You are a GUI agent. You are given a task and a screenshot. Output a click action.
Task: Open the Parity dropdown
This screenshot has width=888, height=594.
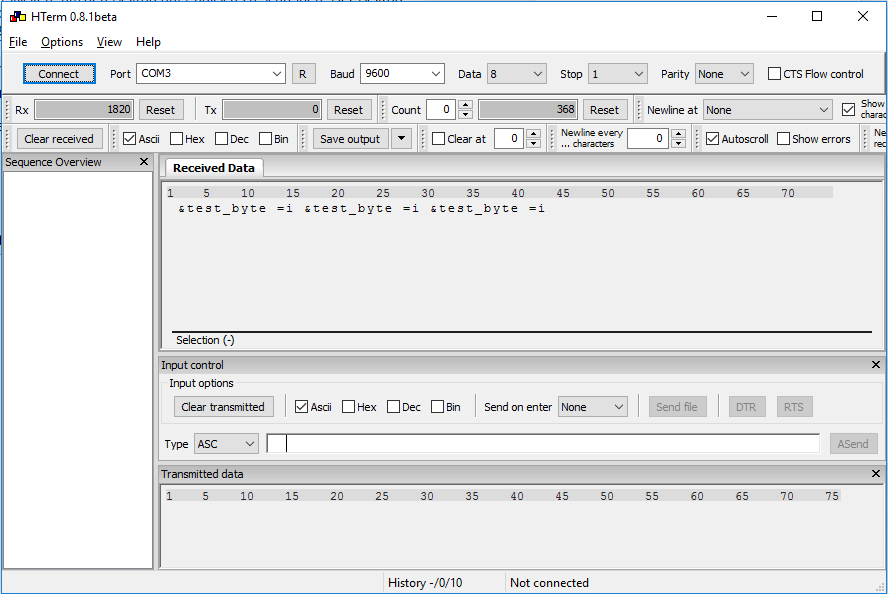724,74
